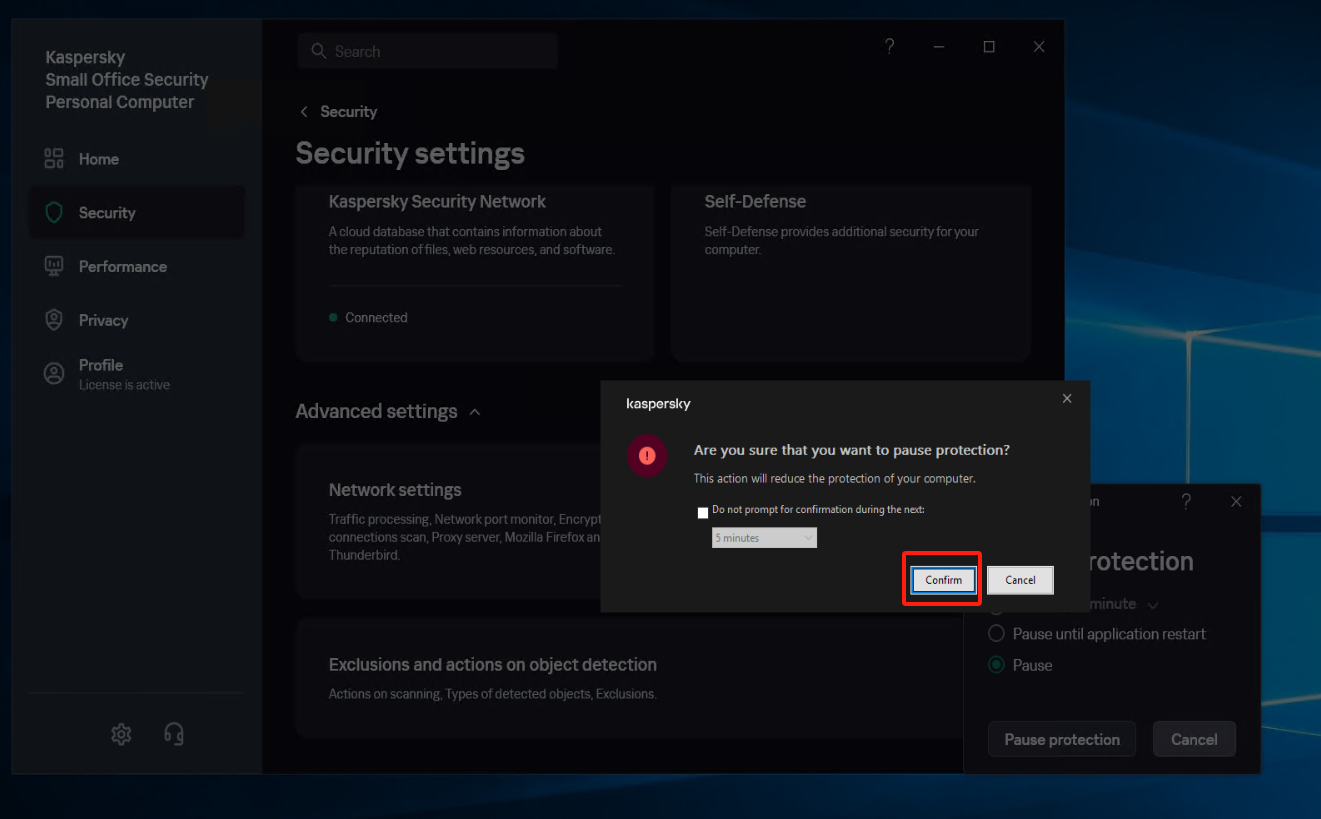Open help with main window question mark
Screen dimensions: 1321x819
(x=889, y=46)
